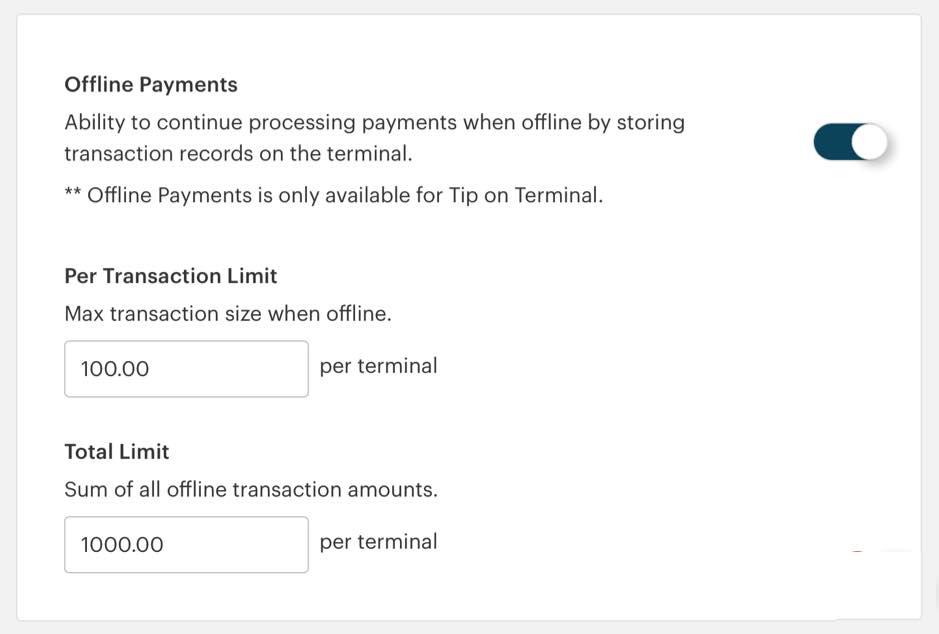Click the Total Limit heading
The height and width of the screenshot is (634, 939).
coord(116,452)
